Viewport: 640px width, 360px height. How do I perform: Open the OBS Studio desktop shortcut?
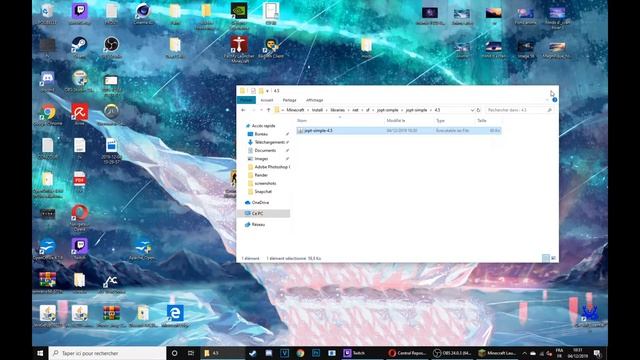(x=111, y=47)
